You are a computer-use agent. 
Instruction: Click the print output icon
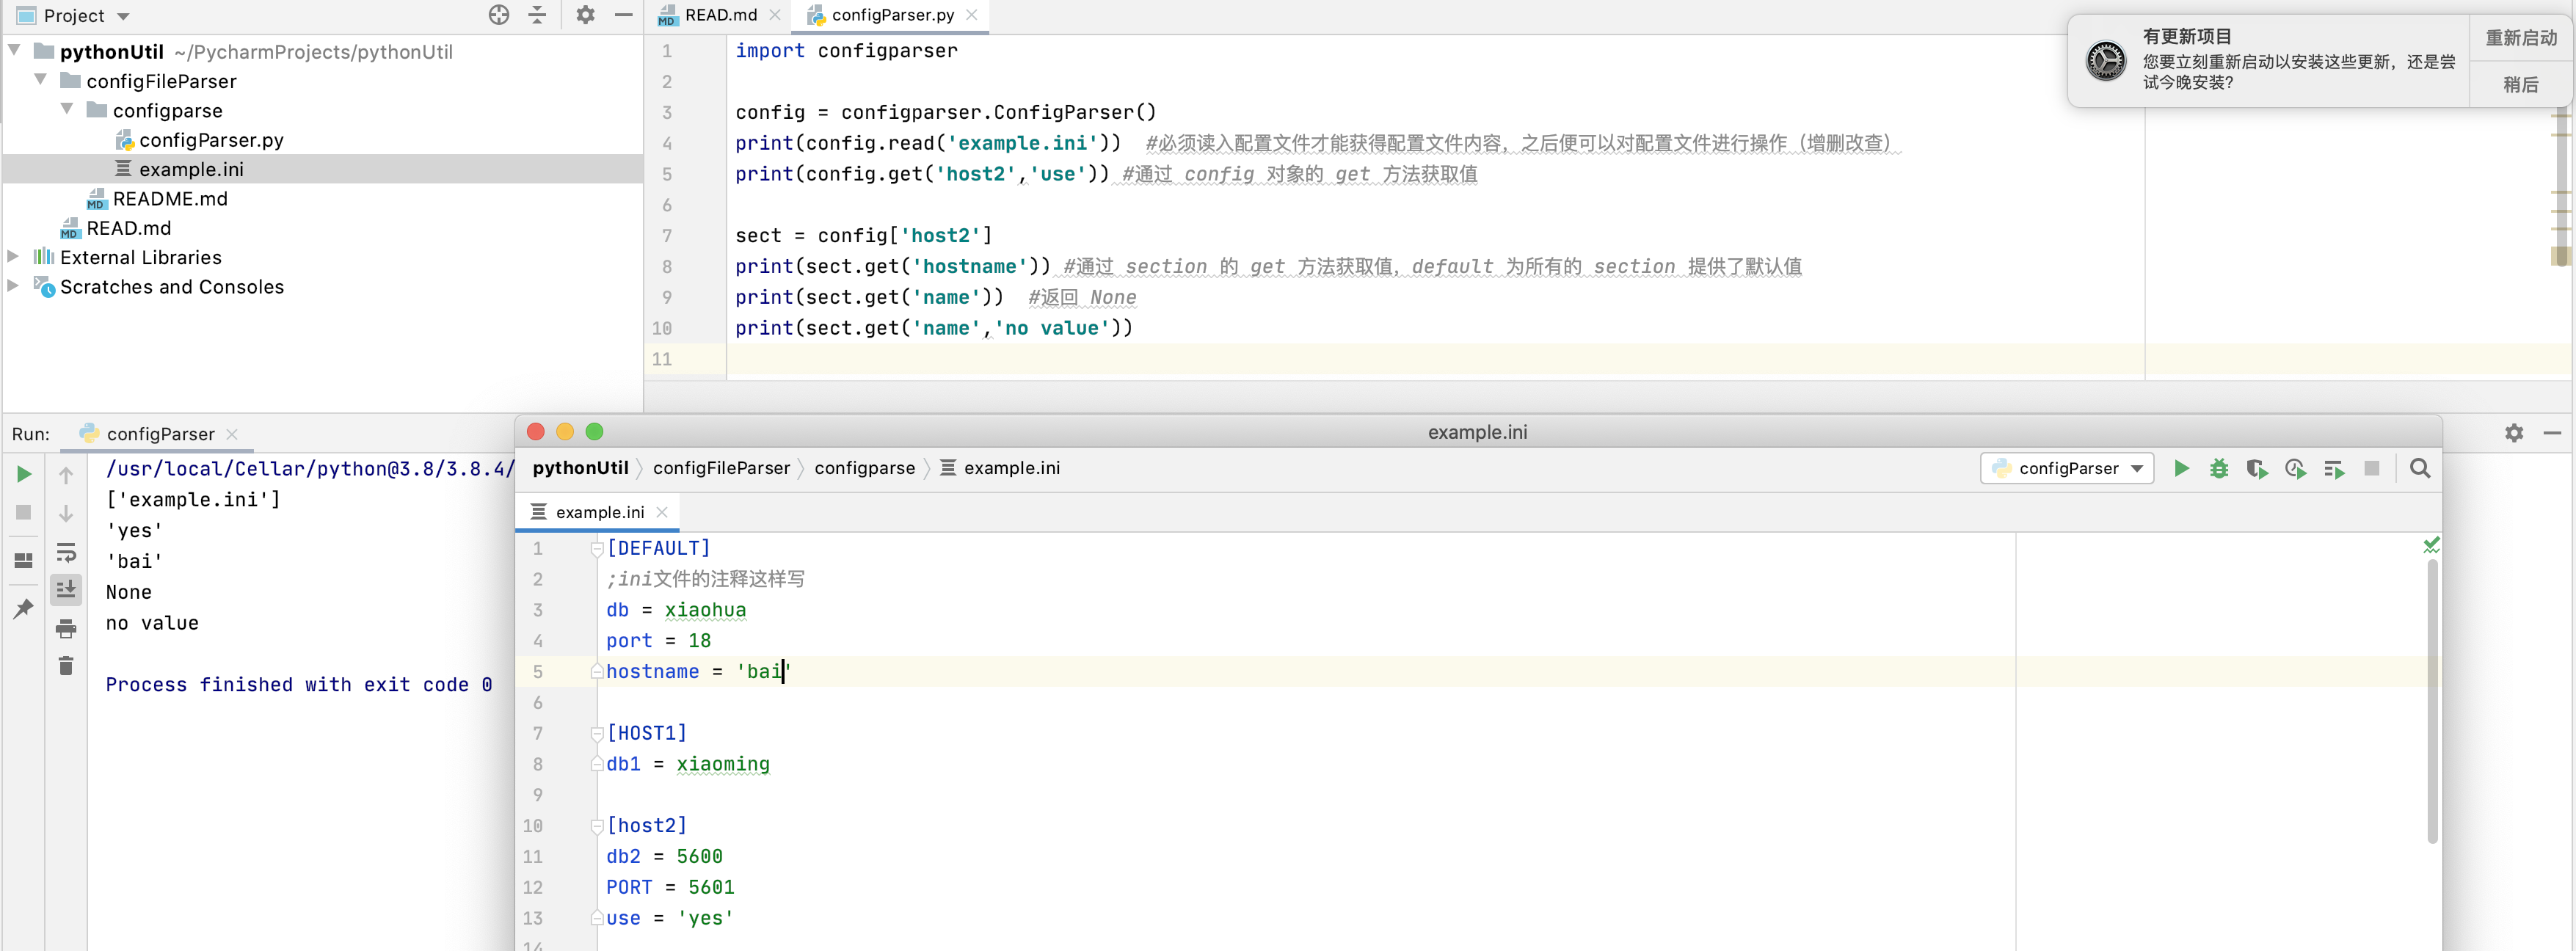[66, 628]
